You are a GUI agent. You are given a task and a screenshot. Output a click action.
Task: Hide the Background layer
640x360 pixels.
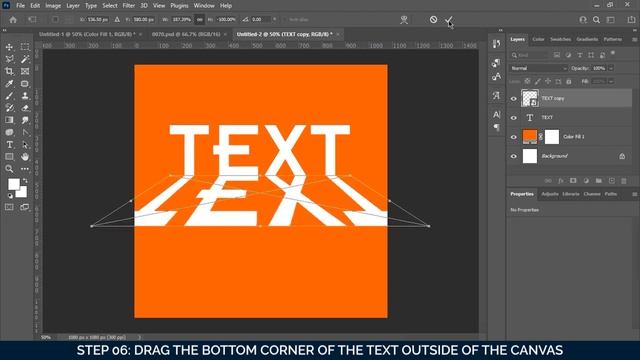coord(513,156)
